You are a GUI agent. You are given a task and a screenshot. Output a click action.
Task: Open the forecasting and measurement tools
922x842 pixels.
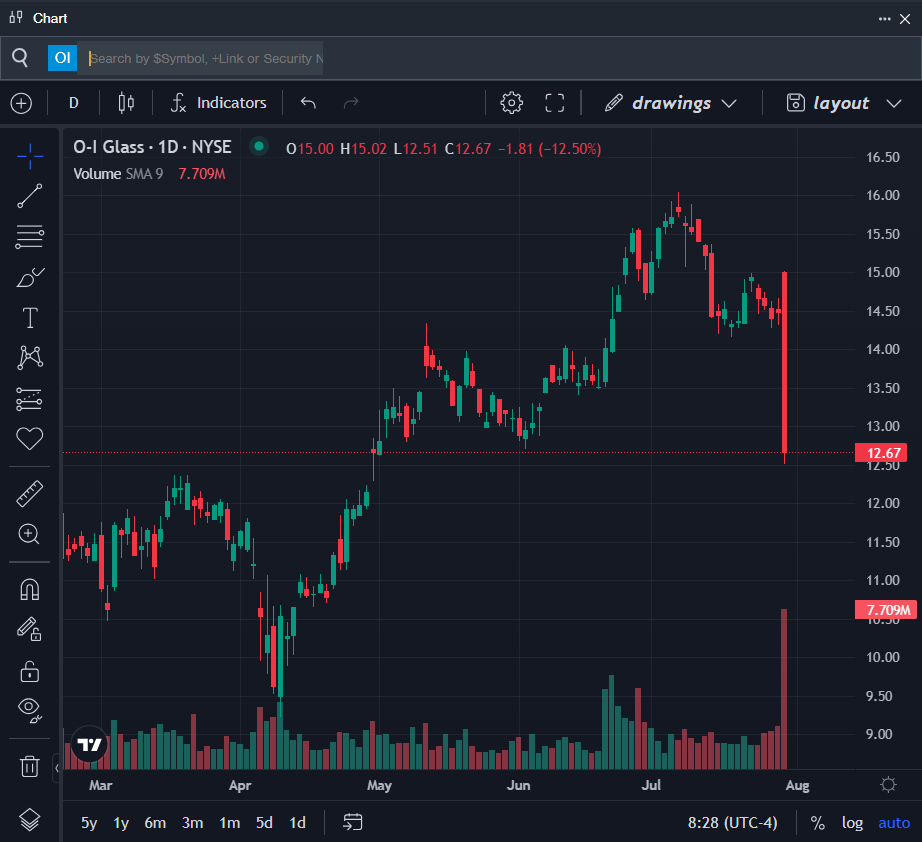click(29, 399)
